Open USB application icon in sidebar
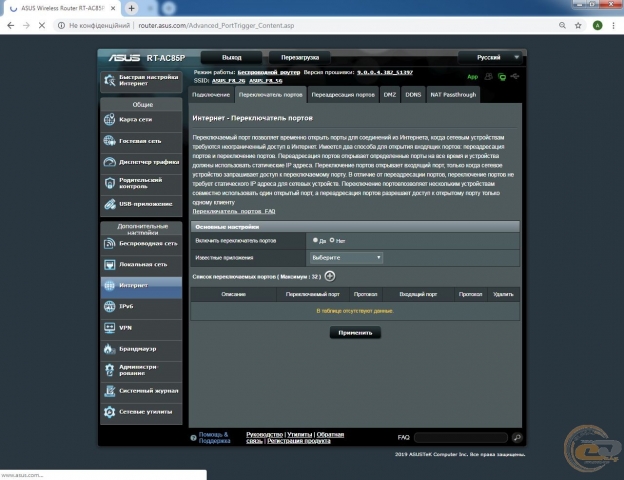This screenshot has height=480, width=624. tap(109, 204)
